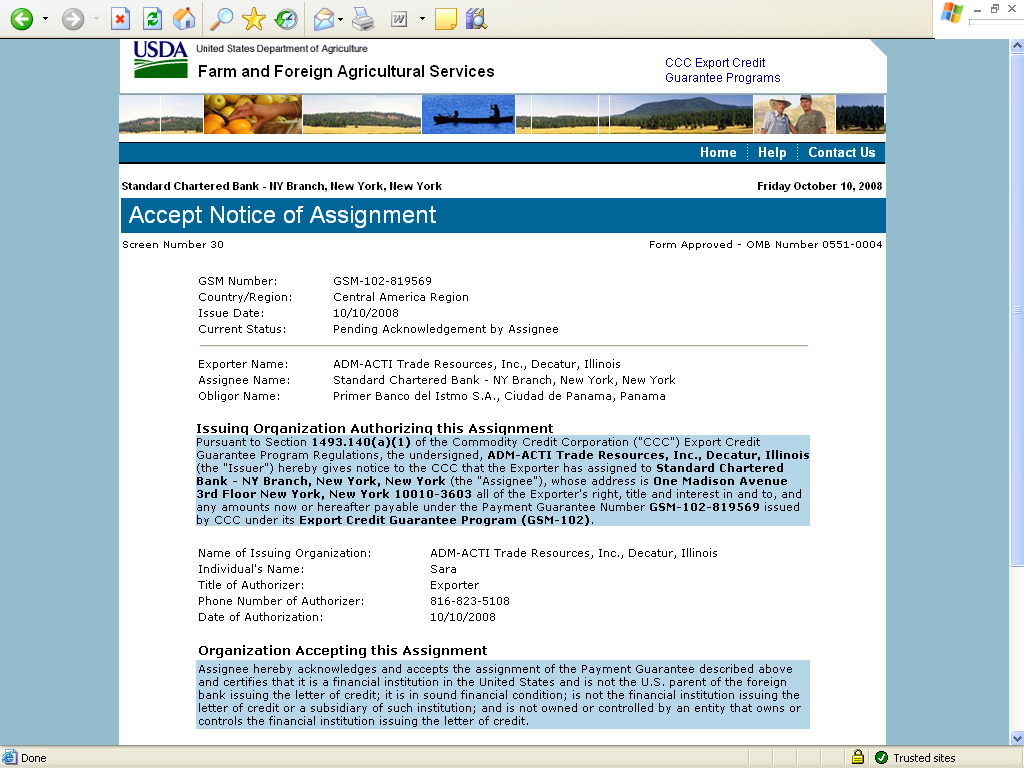The image size is (1024, 768).
Task: Click the farmers photo in the banner strip
Action: coord(794,114)
